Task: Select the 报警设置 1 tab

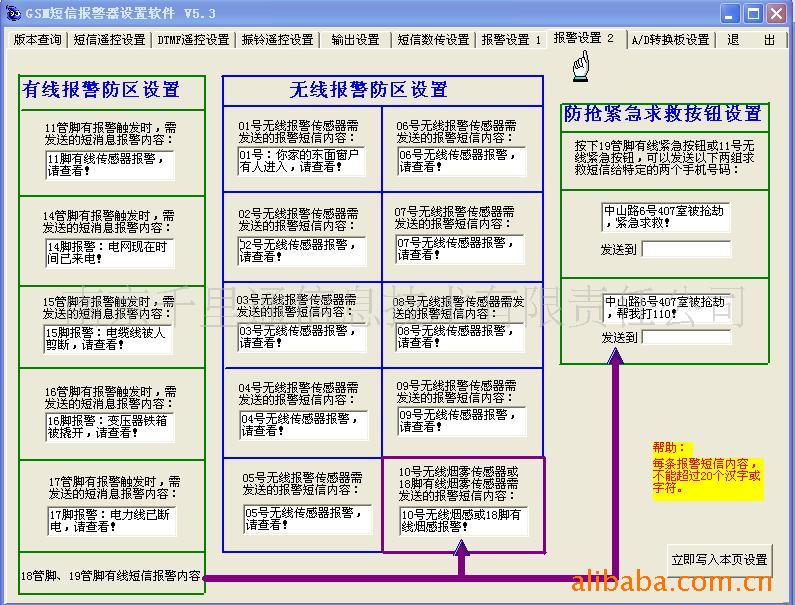Action: click(x=511, y=40)
